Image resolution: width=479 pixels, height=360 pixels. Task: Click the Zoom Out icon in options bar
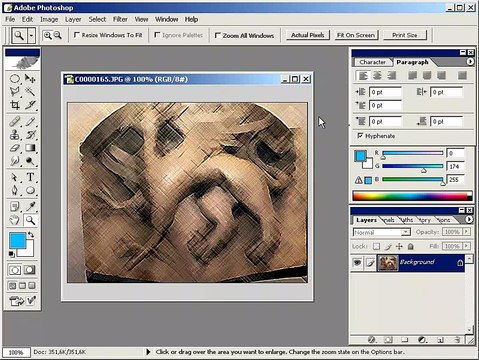[58, 35]
